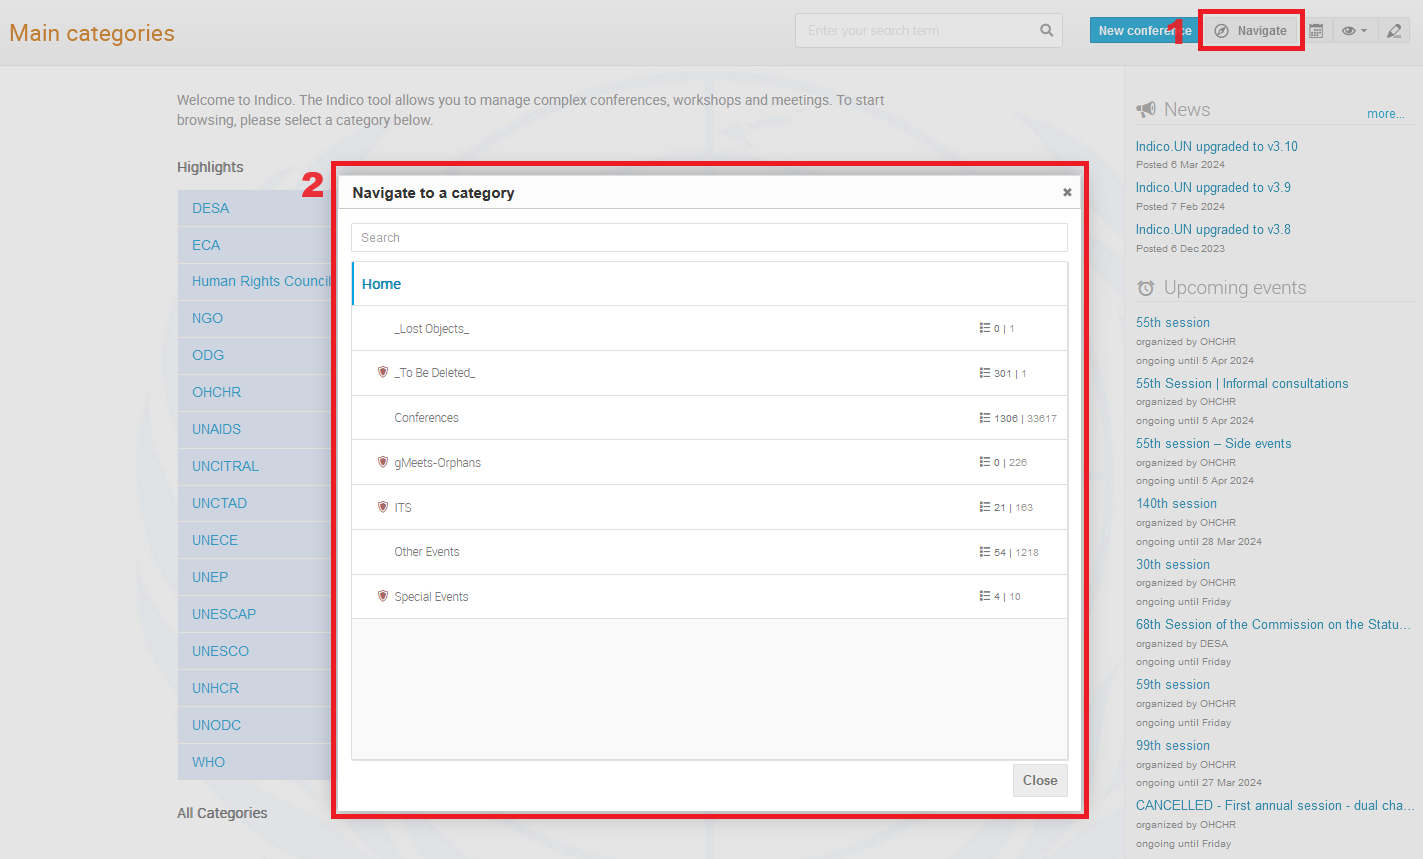Open the NGO highlight category
1423x859 pixels.
click(207, 318)
